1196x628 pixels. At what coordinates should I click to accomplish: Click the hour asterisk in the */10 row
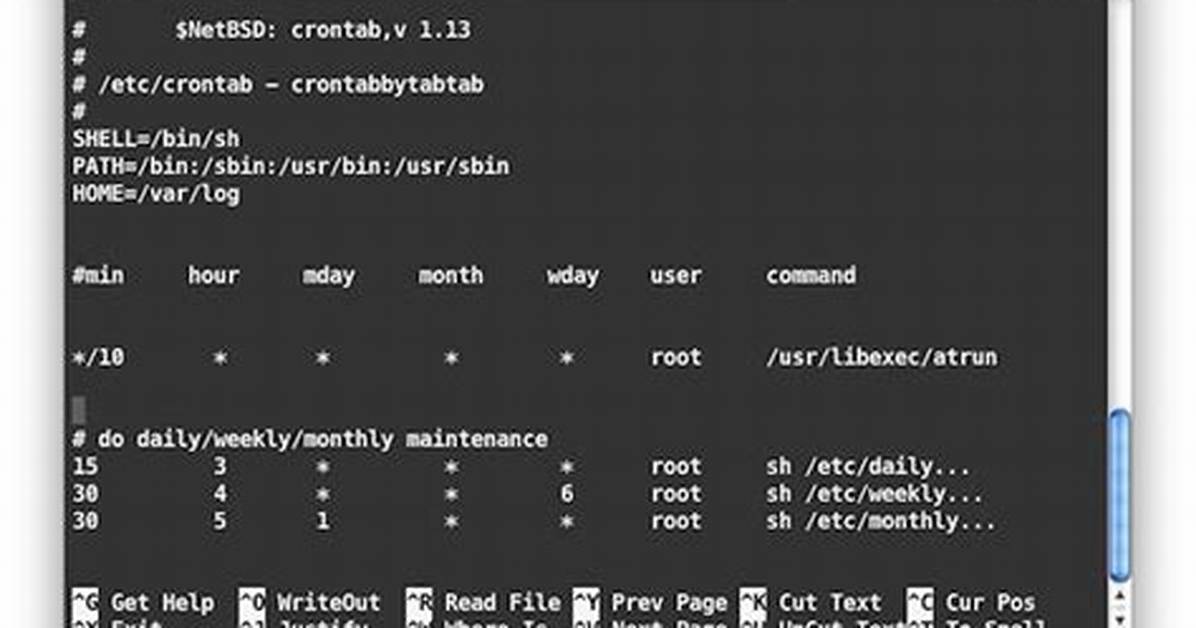220,357
